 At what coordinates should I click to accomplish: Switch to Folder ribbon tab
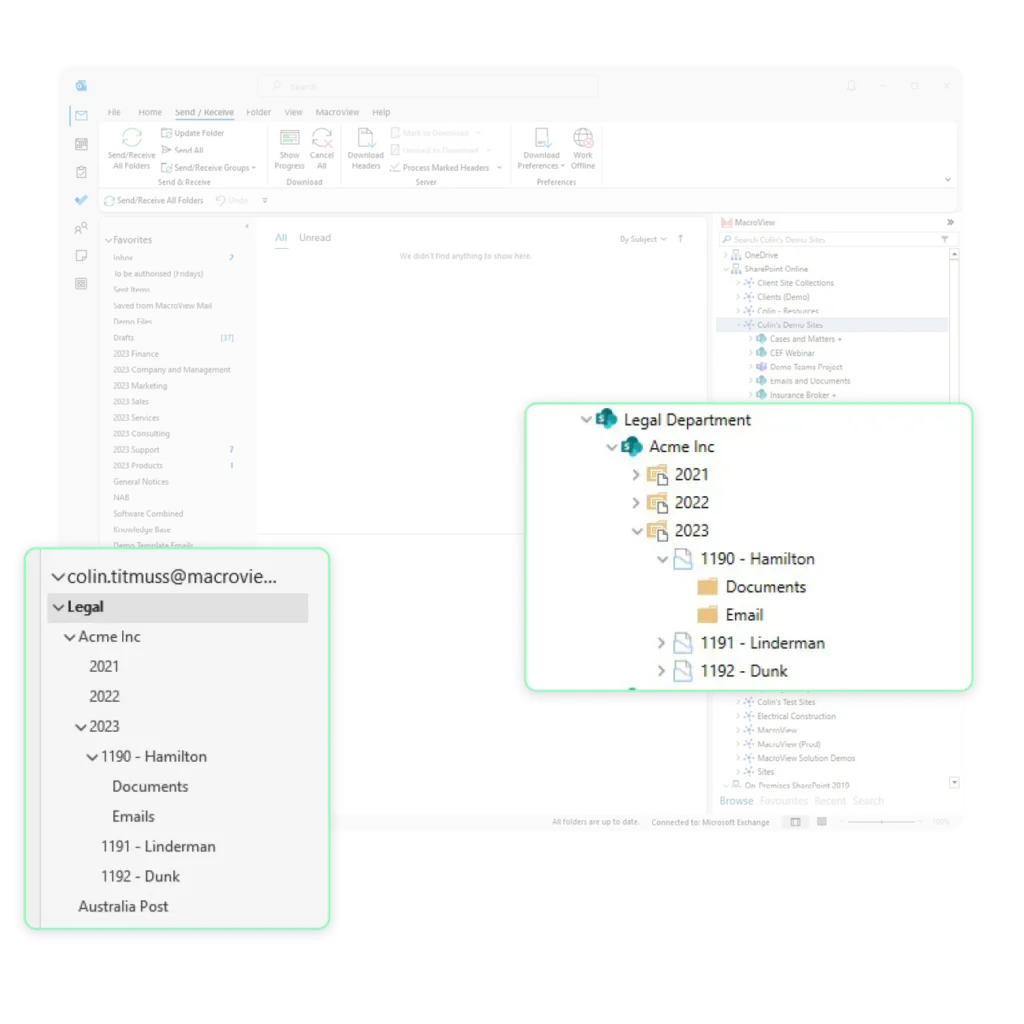click(259, 112)
